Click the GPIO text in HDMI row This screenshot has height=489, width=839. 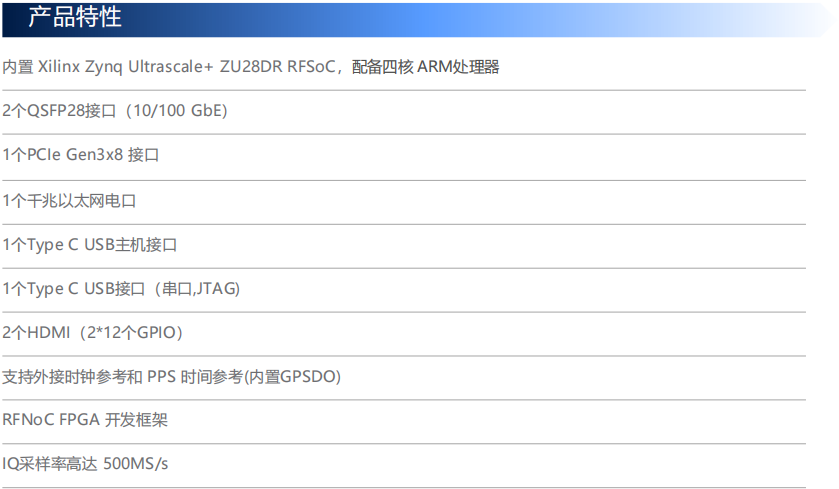click(x=156, y=332)
